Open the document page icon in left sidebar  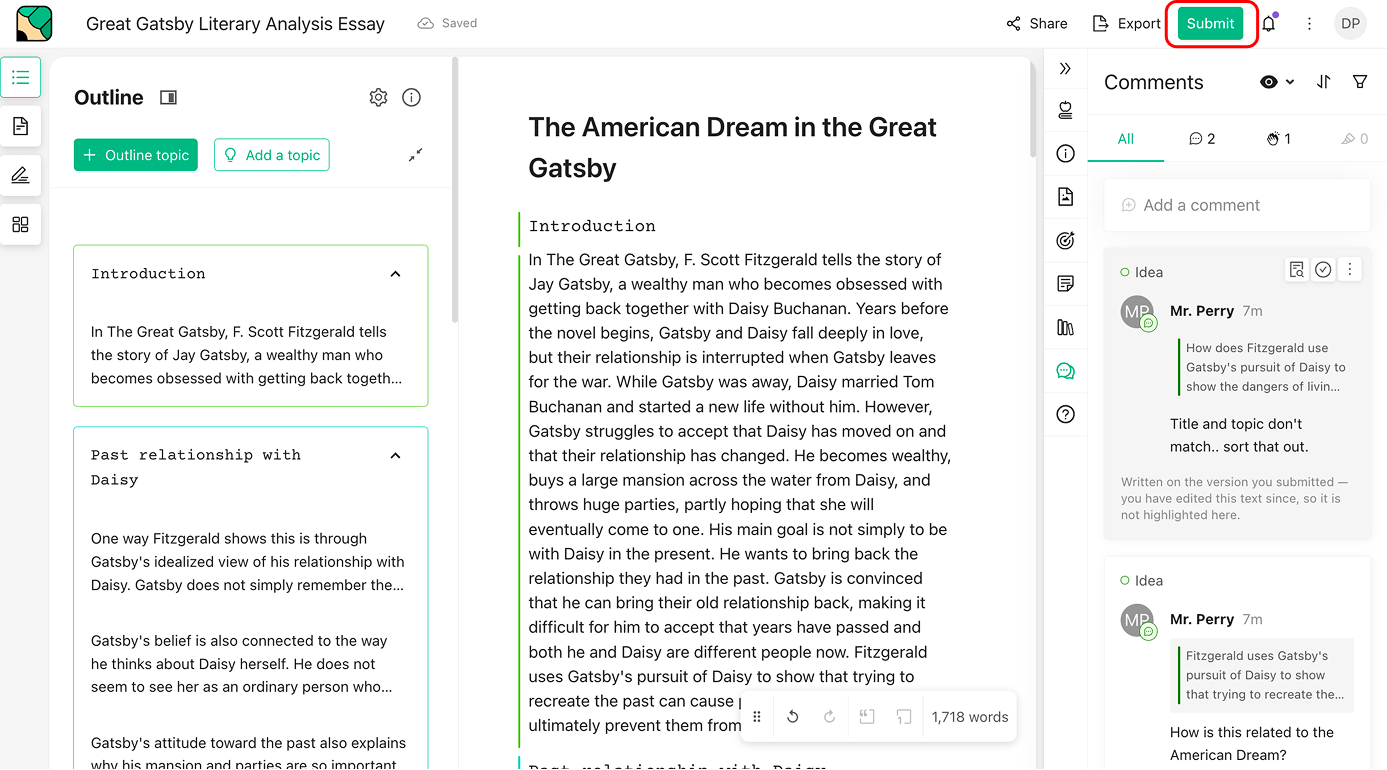pos(21,126)
